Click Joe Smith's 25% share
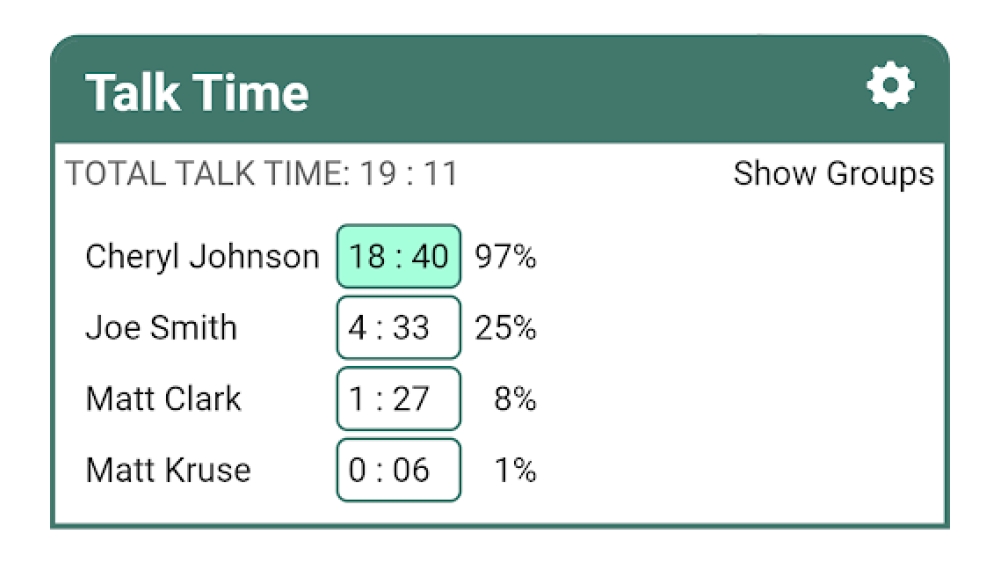The height and width of the screenshot is (563, 1000). tap(505, 328)
